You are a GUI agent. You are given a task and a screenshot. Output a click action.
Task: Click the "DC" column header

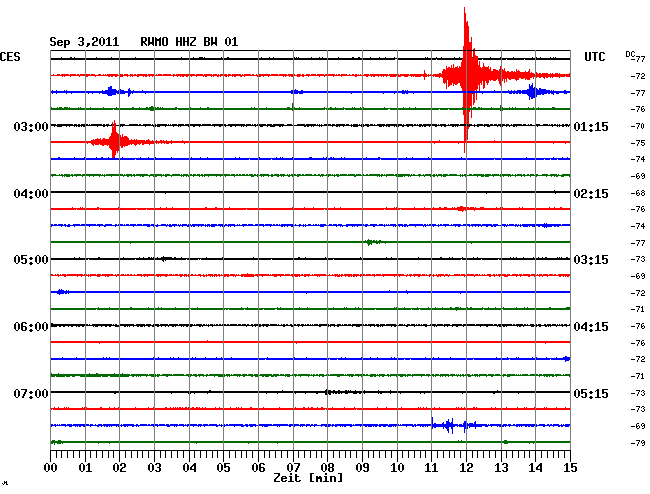[x=630, y=54]
